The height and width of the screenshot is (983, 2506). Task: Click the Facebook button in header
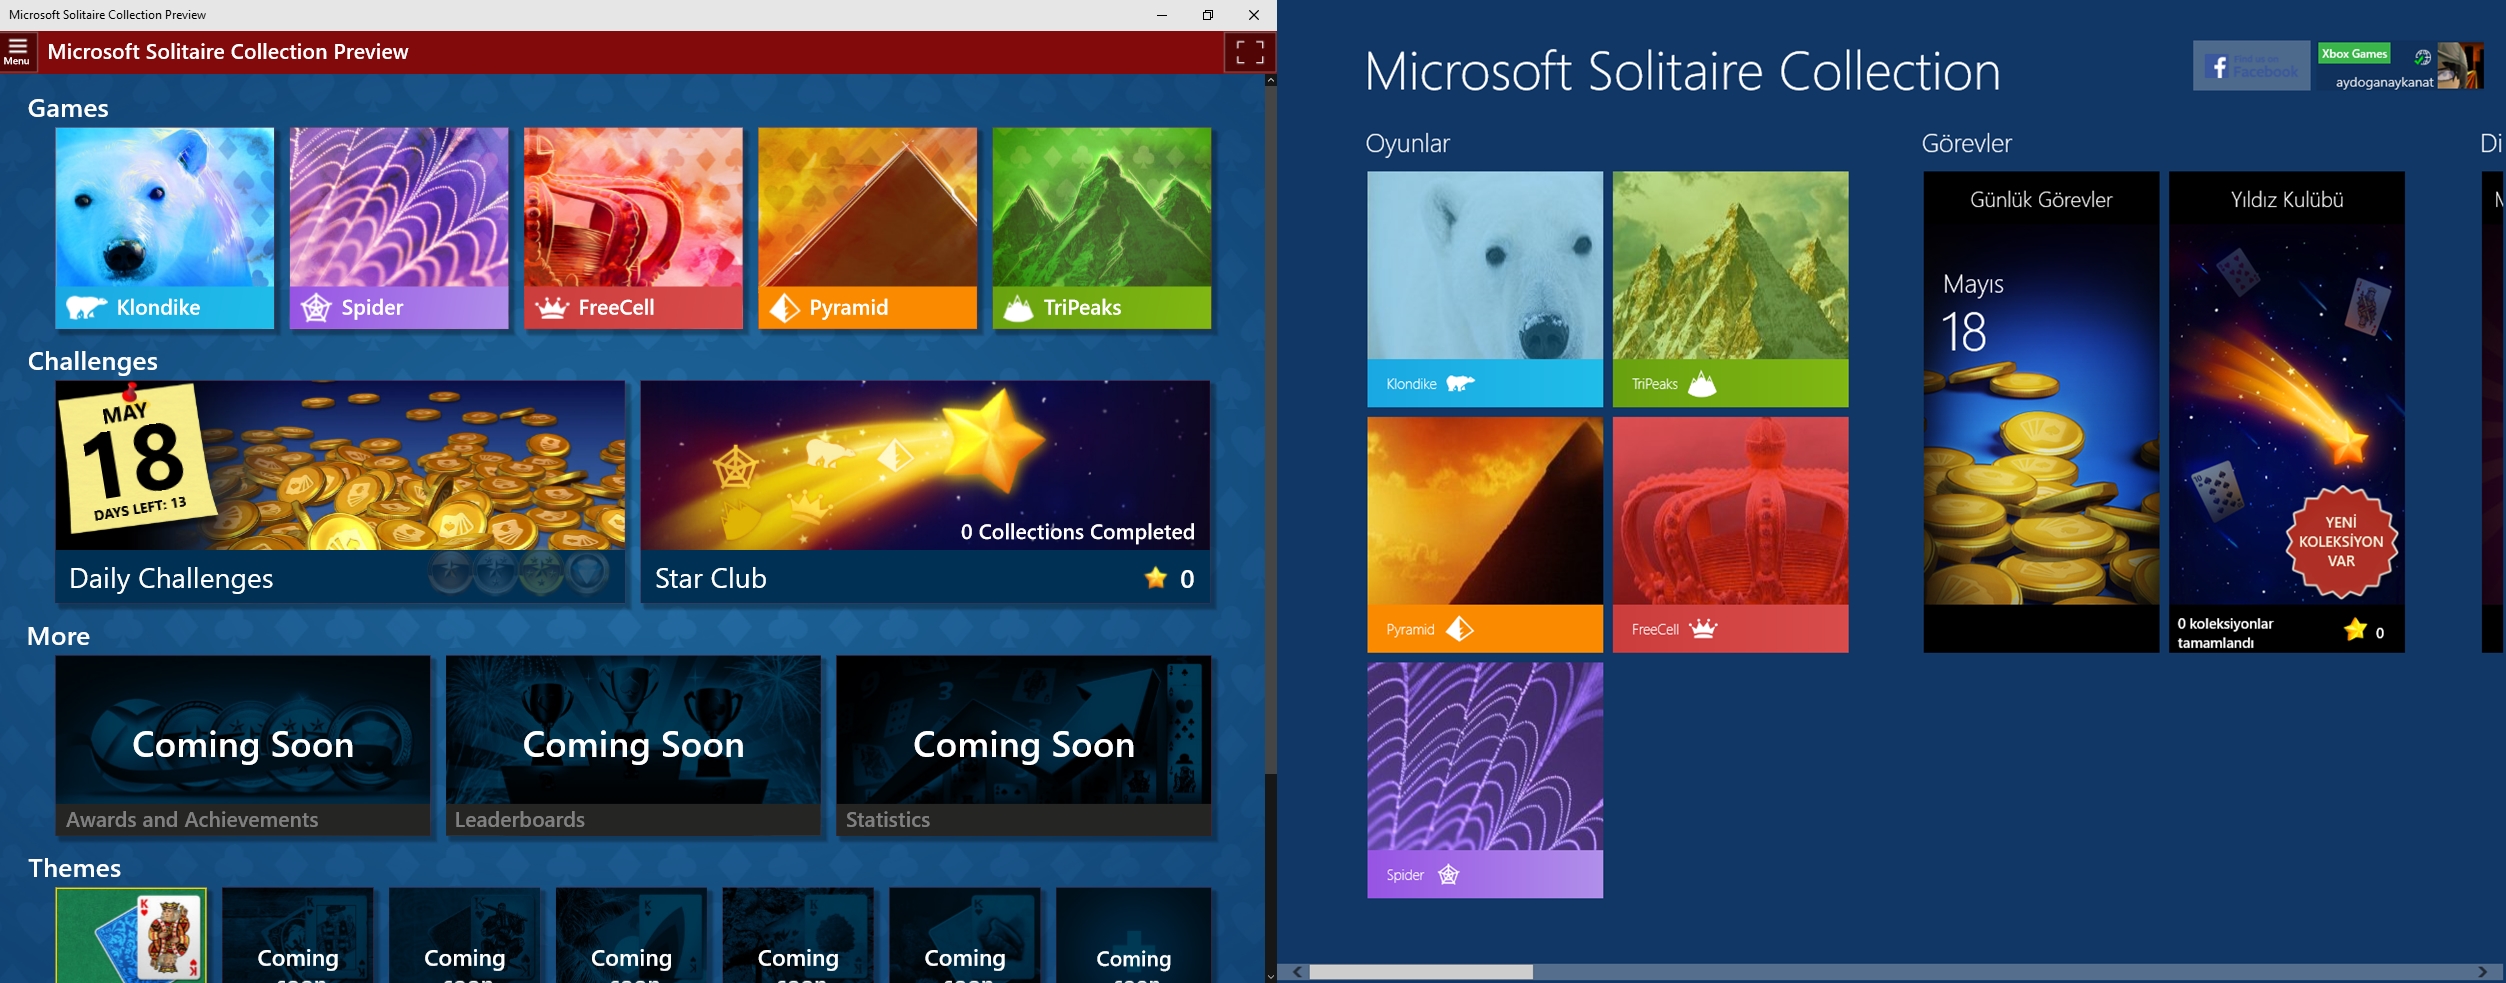click(2252, 66)
